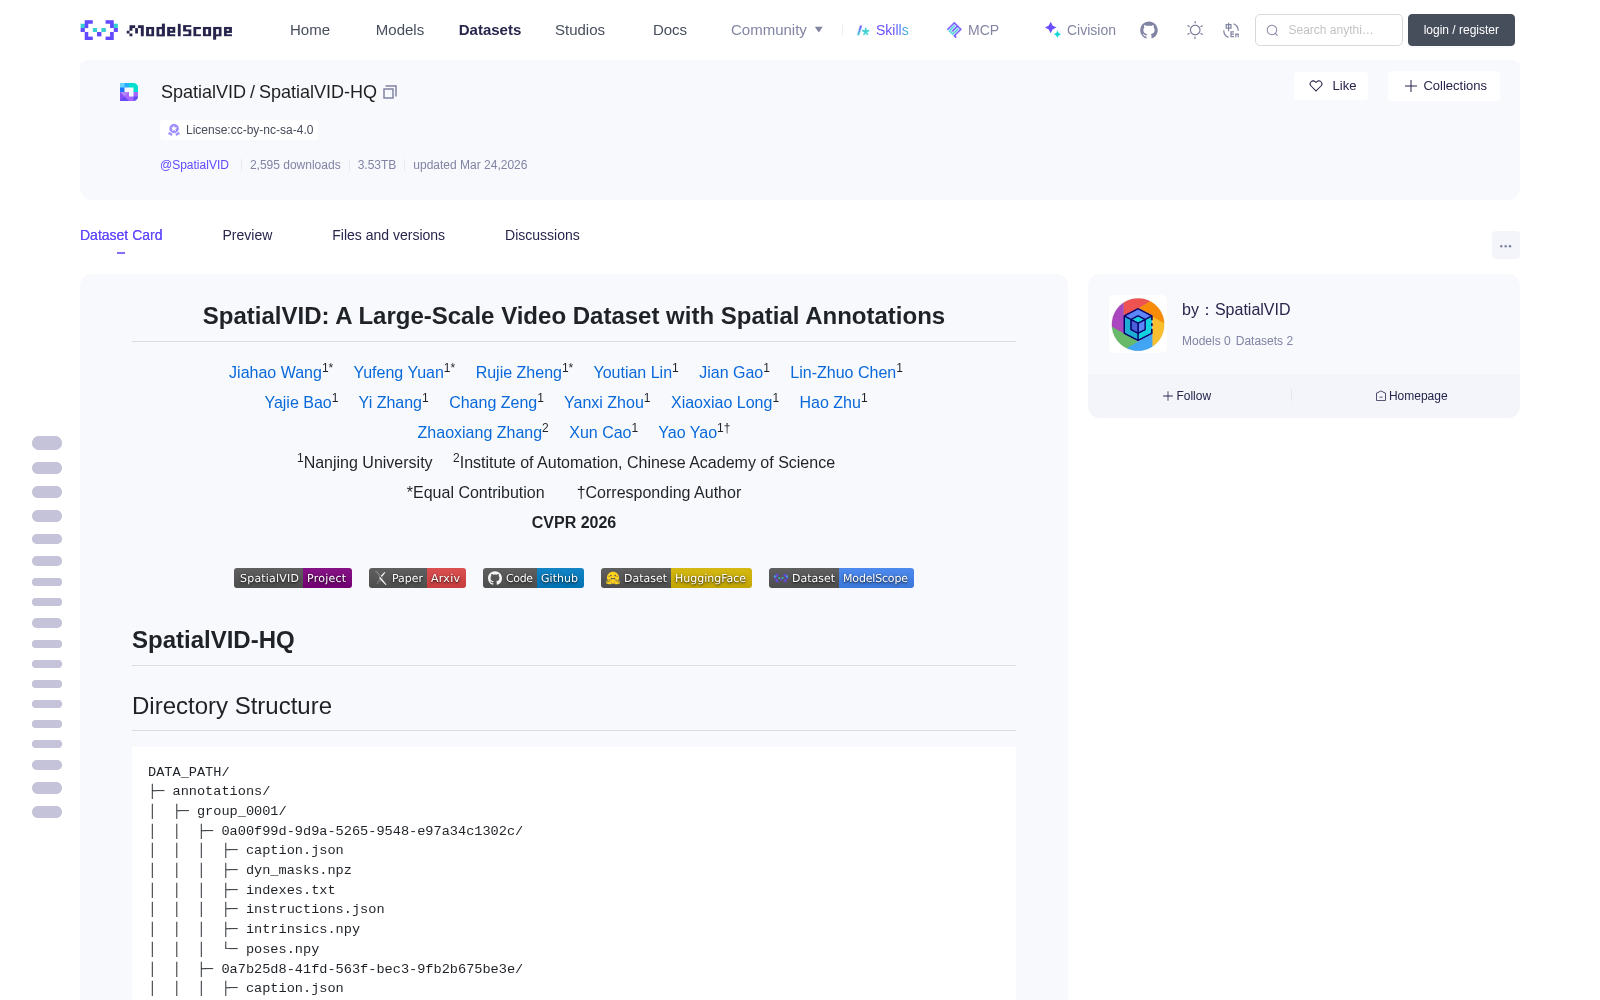1600x1000 pixels.
Task: Open author Rujie Zheng's link
Action: [518, 373]
